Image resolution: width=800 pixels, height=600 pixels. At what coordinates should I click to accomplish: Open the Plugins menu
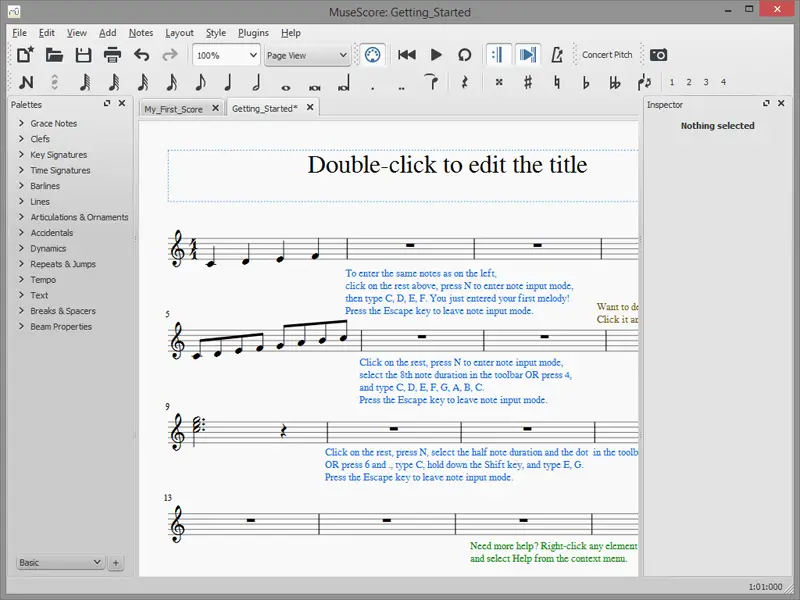click(x=253, y=33)
